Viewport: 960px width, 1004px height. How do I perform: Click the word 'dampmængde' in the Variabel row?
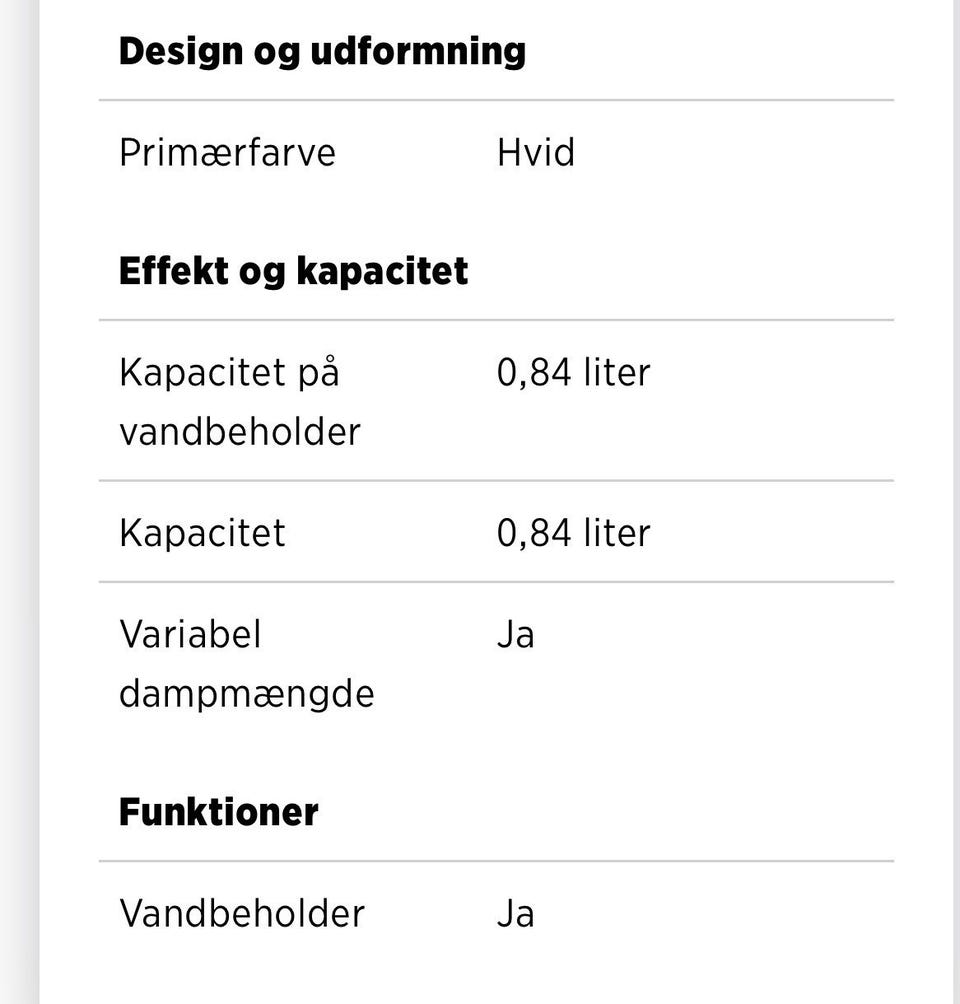click(x=247, y=695)
